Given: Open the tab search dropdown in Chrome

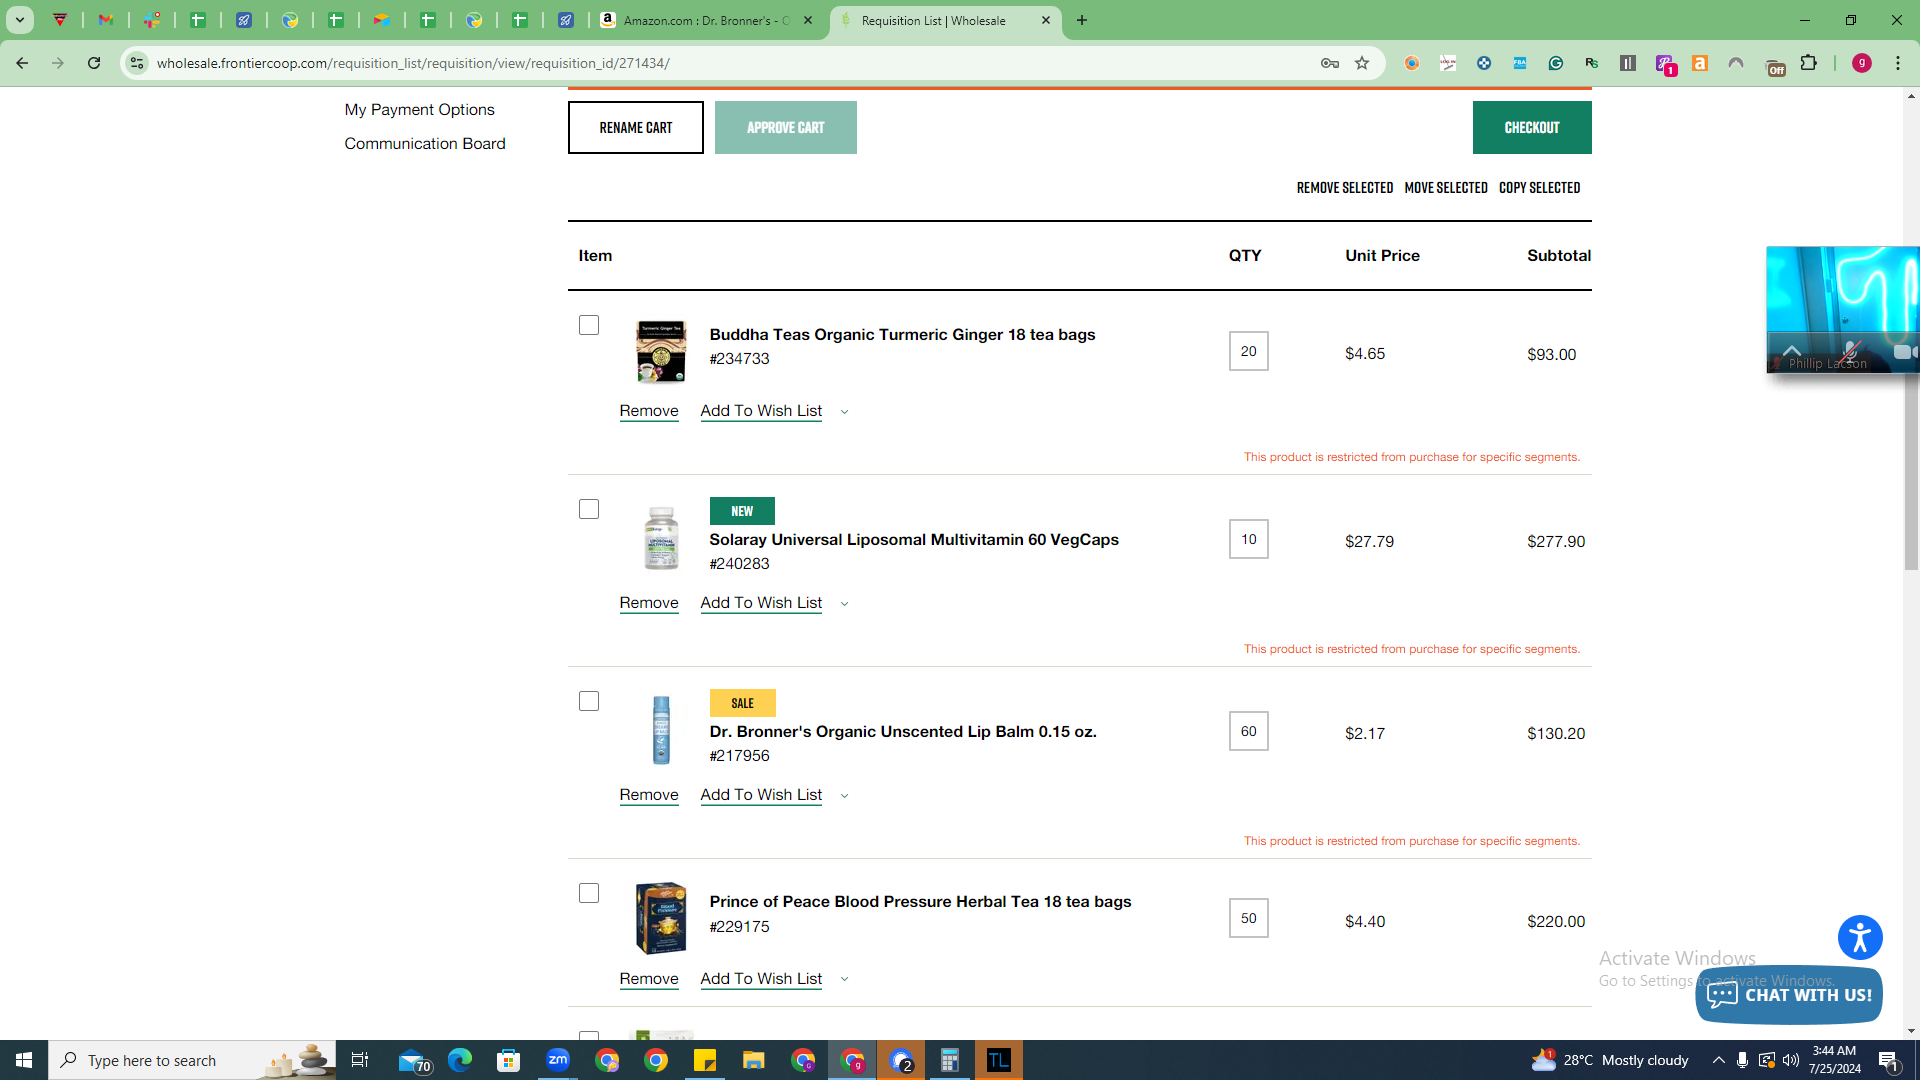Looking at the screenshot, I should click(19, 20).
